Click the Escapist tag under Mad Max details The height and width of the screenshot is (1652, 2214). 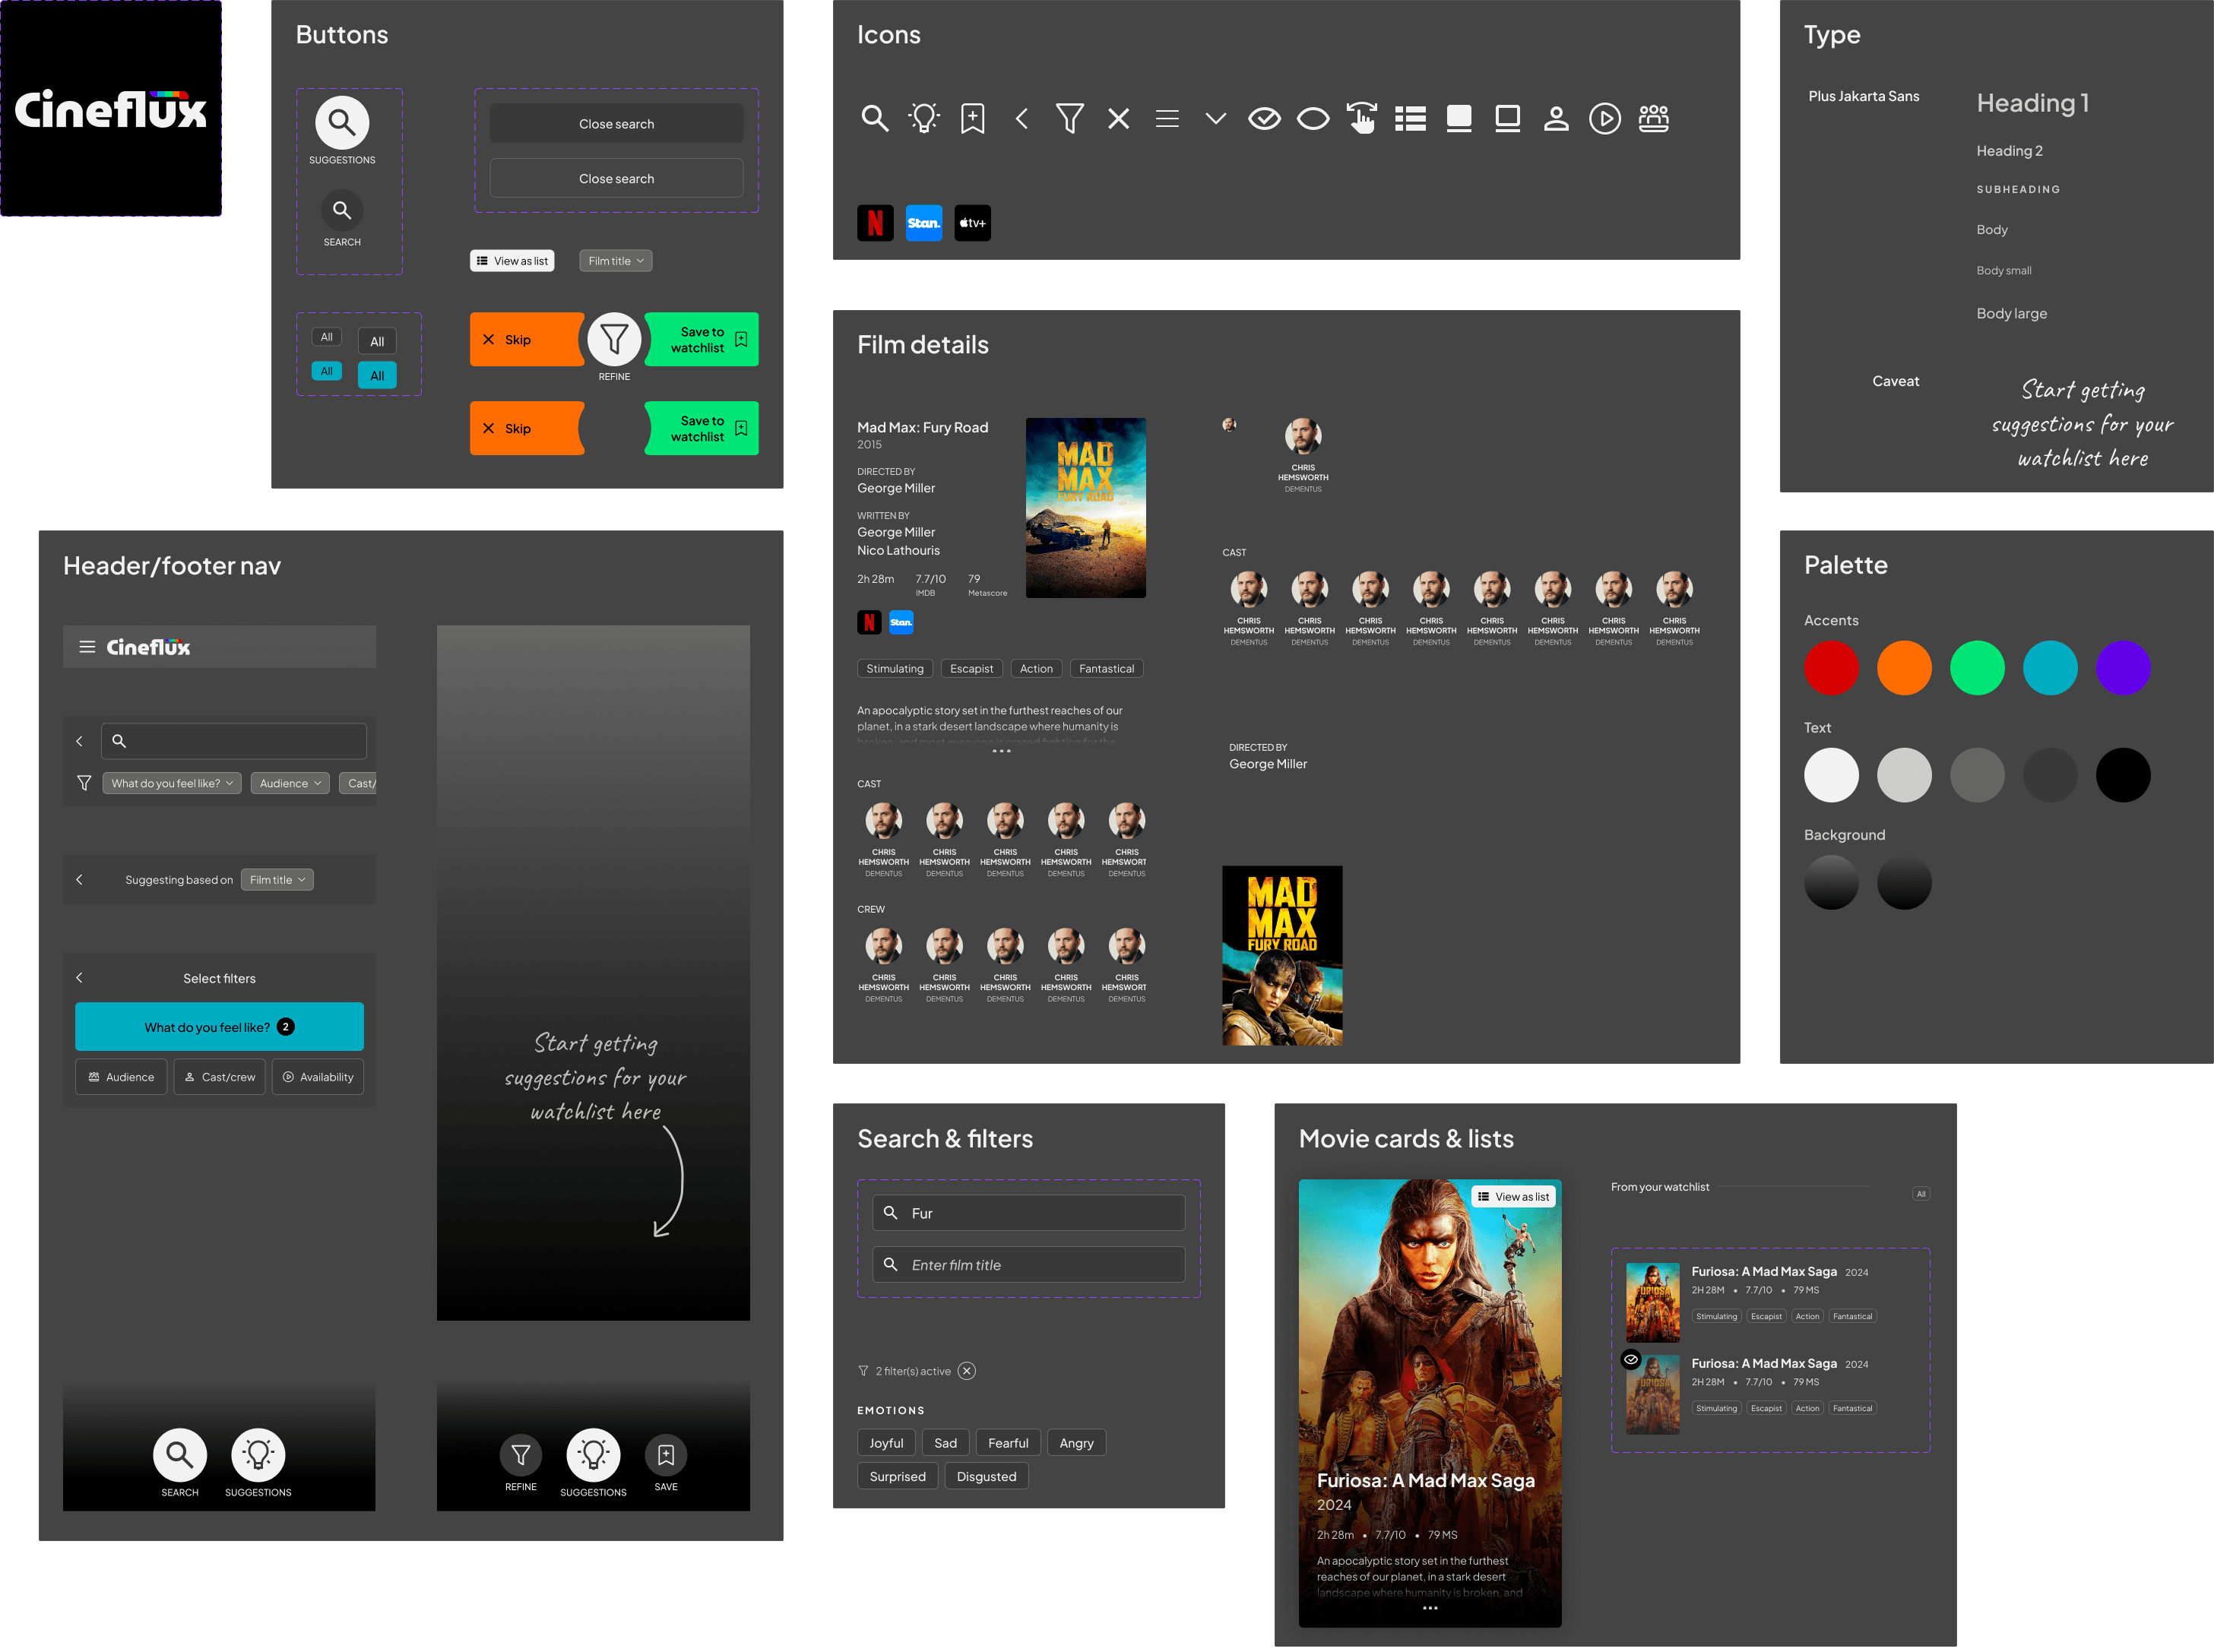click(x=971, y=669)
